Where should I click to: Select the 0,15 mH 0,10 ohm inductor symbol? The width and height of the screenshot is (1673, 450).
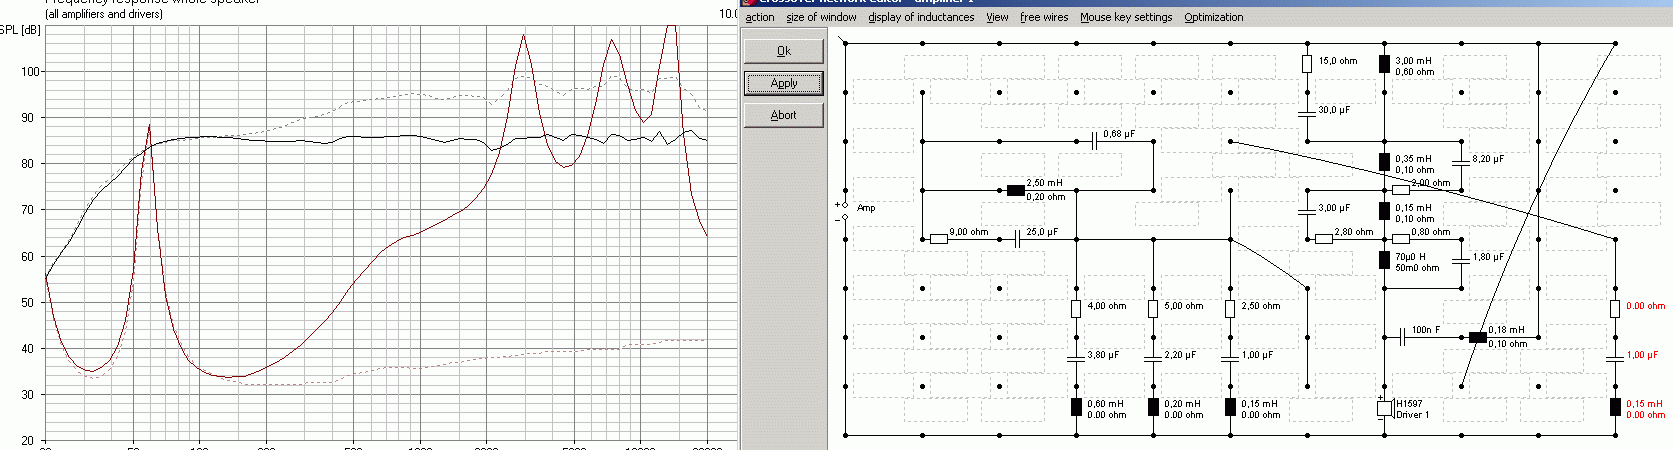1384,211
